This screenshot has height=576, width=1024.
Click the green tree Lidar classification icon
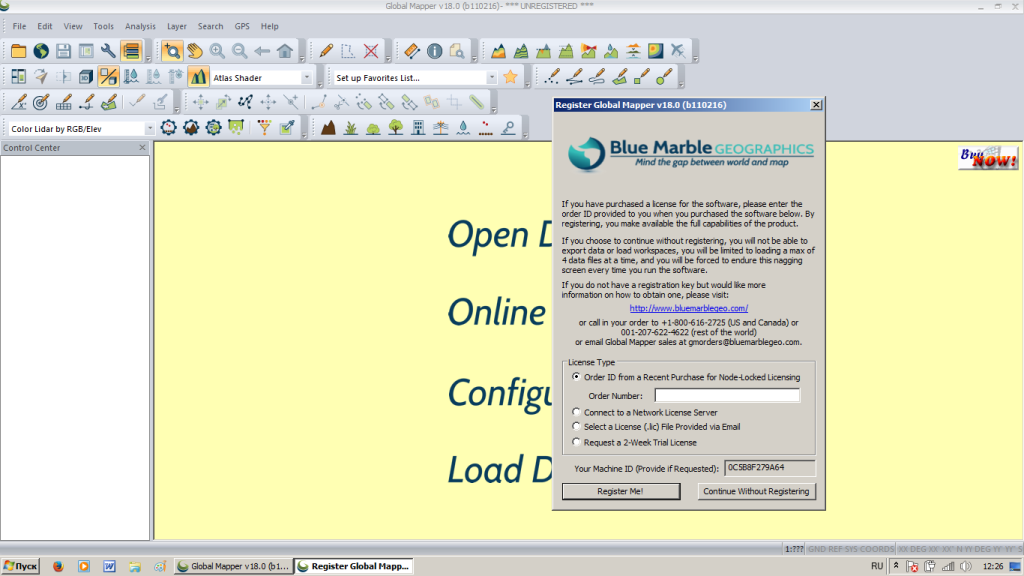pyautogui.click(x=396, y=128)
